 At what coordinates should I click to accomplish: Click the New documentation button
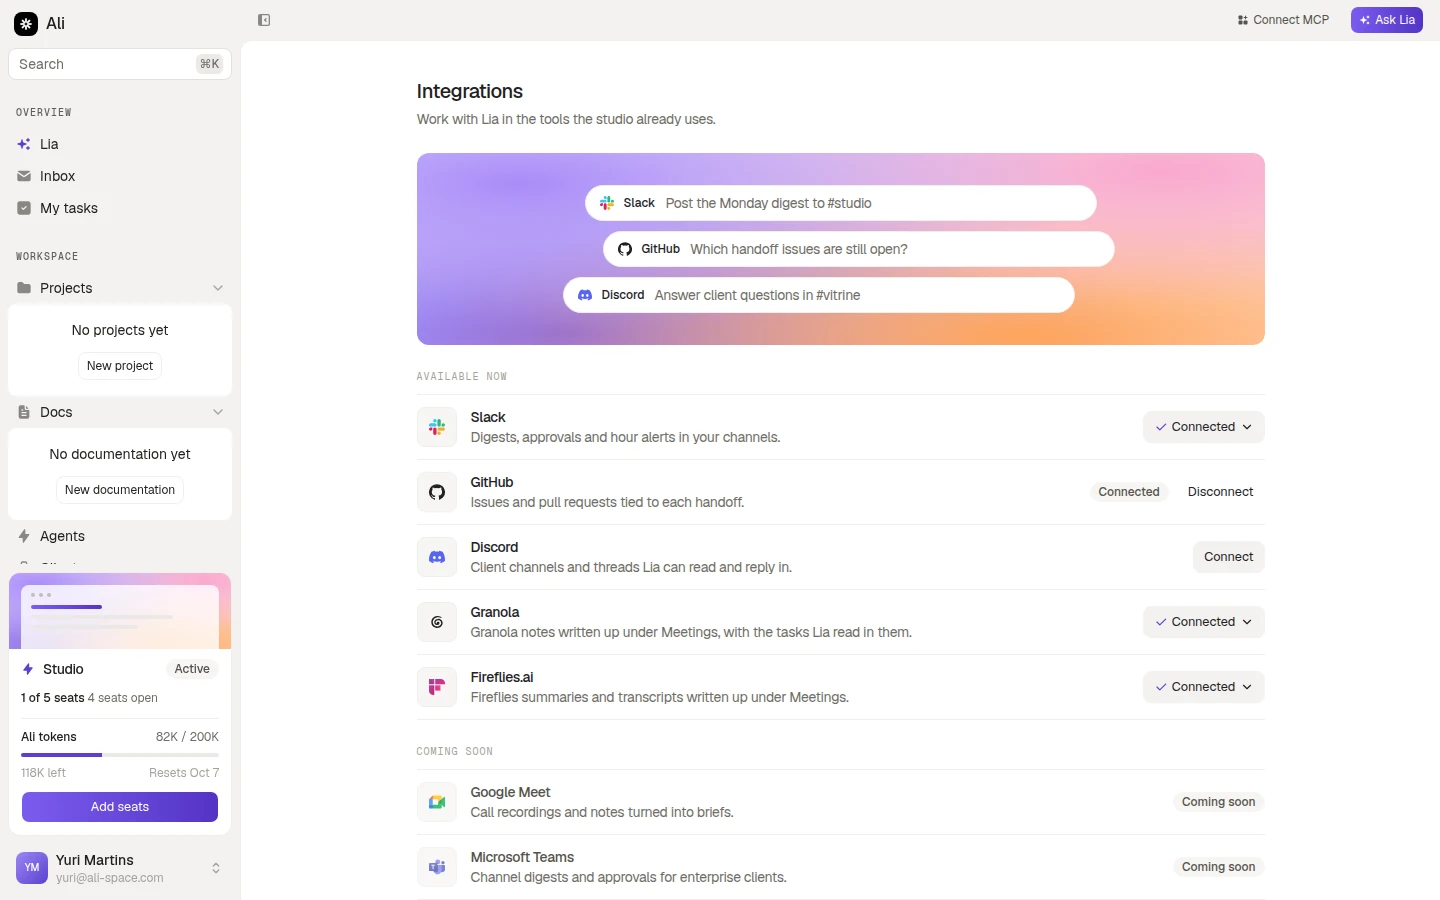coord(120,490)
